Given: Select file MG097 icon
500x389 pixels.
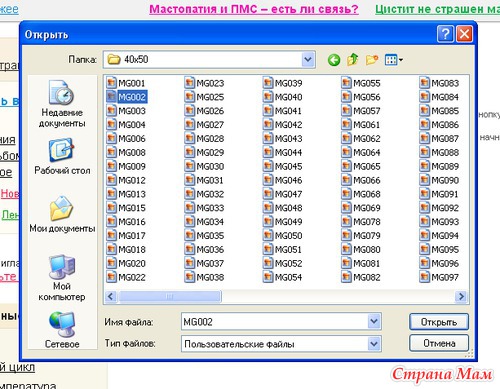Looking at the screenshot, I should pyautogui.click(x=425, y=277).
